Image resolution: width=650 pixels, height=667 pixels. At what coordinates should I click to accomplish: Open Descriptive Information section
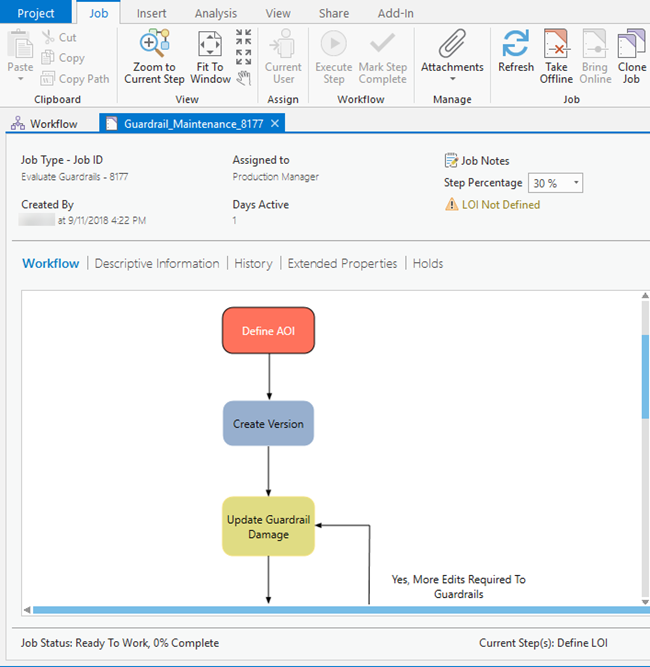tap(157, 264)
